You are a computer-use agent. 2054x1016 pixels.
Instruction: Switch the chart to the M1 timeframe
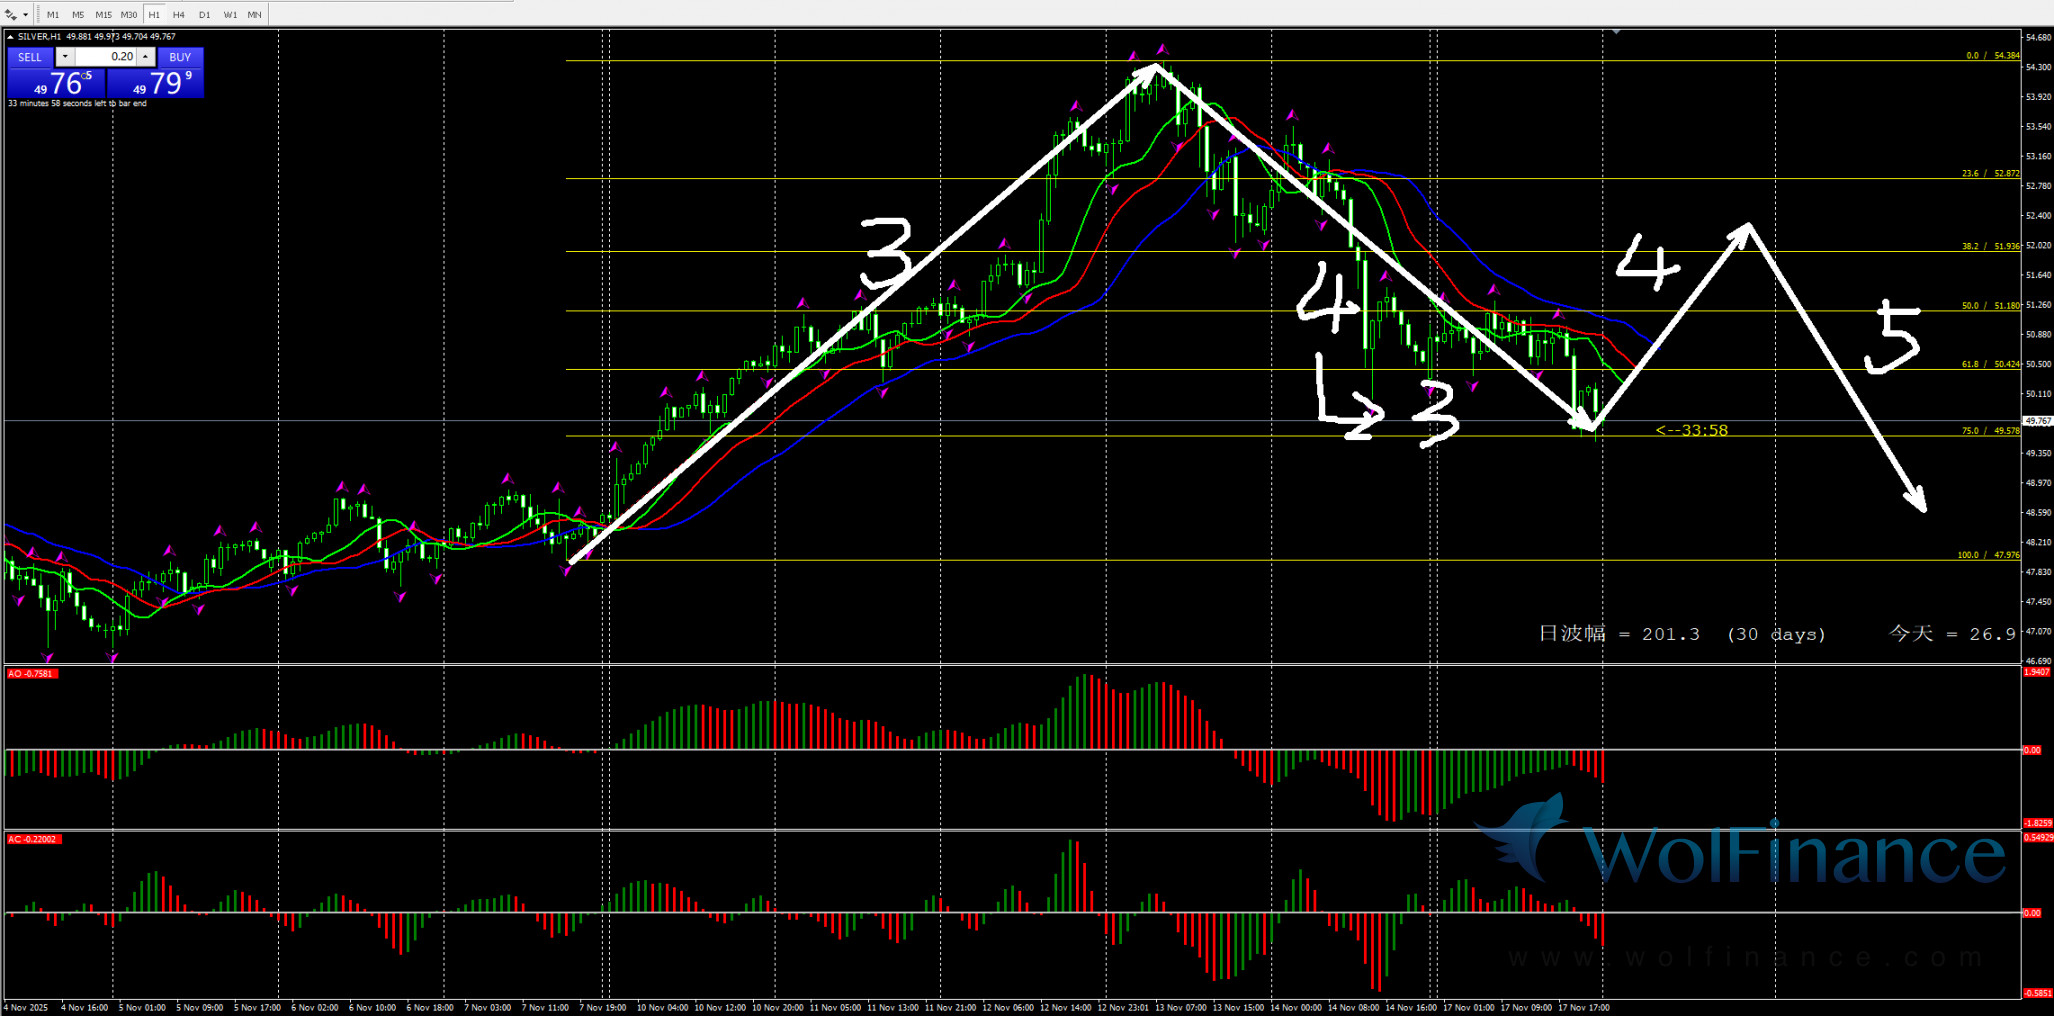[53, 15]
